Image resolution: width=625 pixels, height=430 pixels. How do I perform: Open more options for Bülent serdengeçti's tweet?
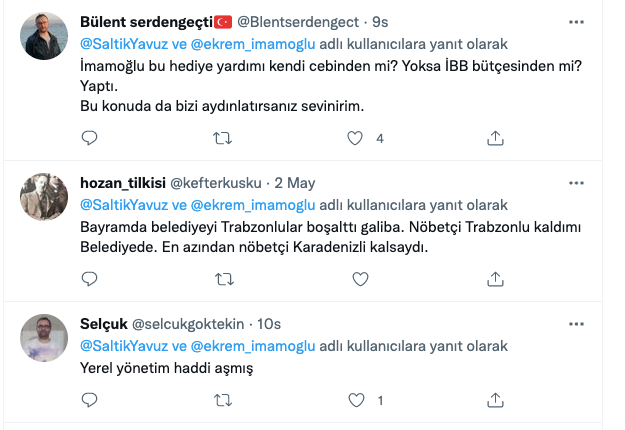576,22
